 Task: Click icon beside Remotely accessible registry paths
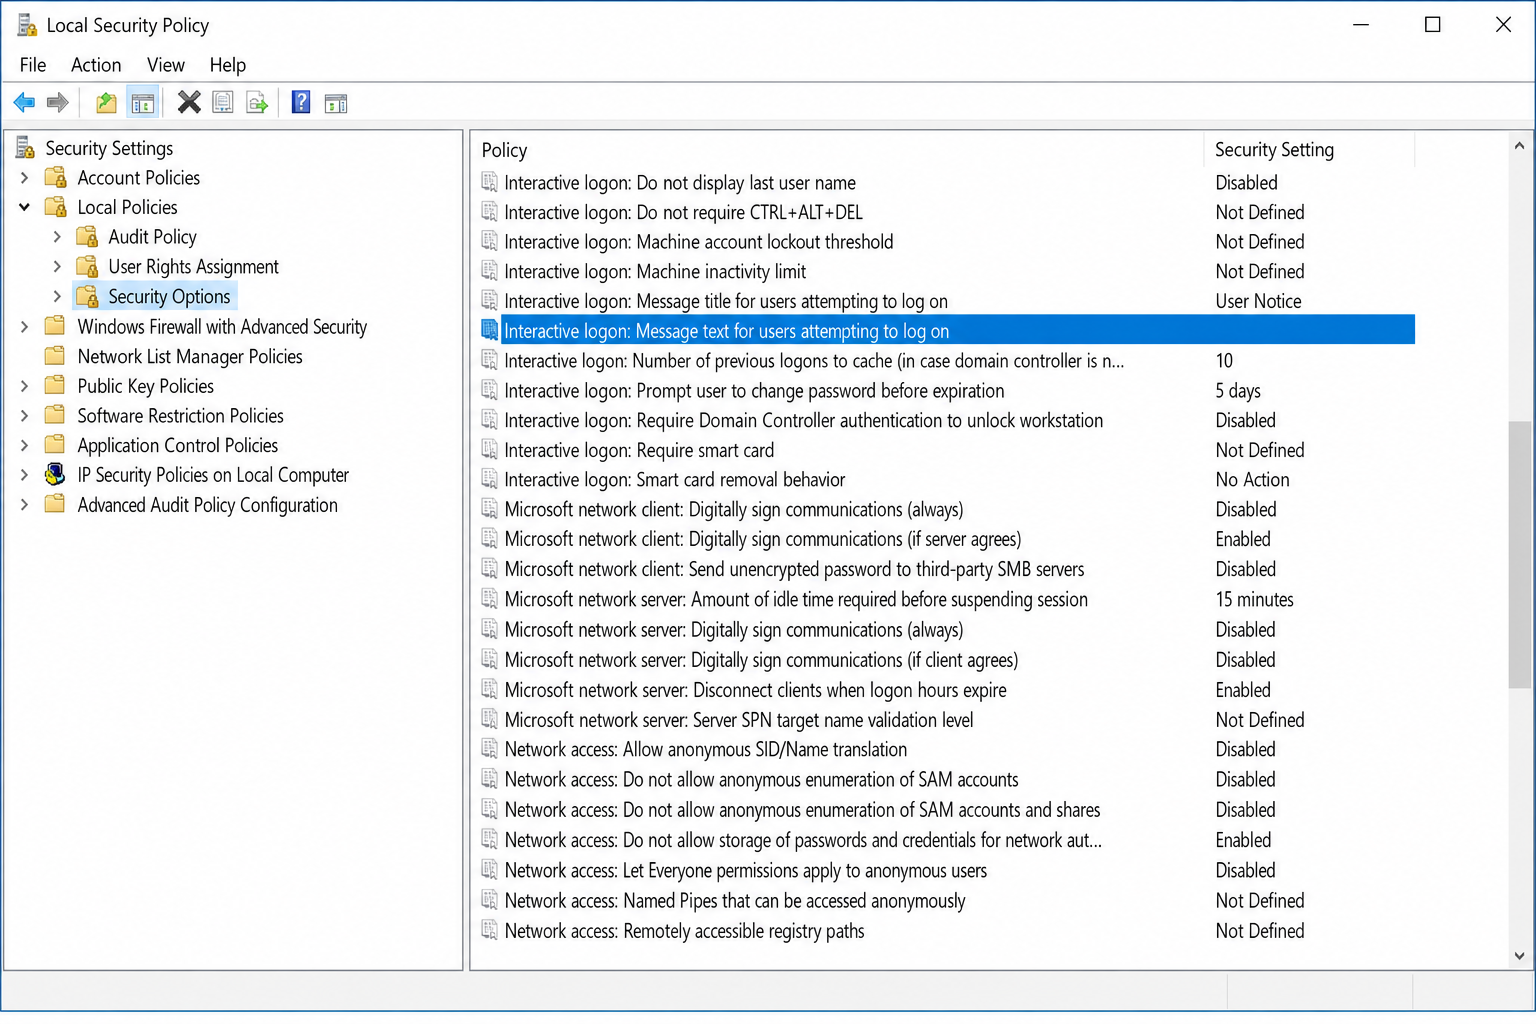(489, 930)
